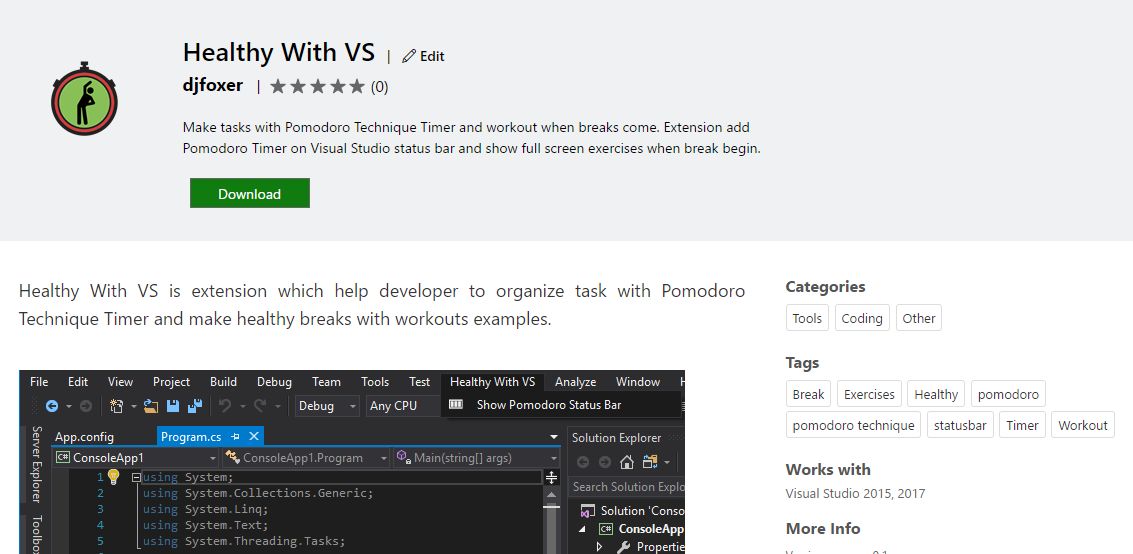Click the Redo arrow icon
1133x554 pixels.
click(x=260, y=406)
